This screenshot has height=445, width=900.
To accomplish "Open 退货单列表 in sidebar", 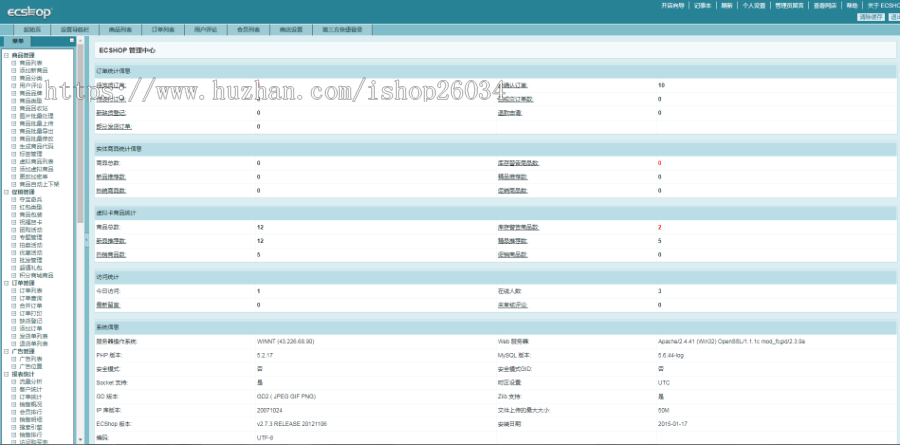I will click(x=33, y=343).
